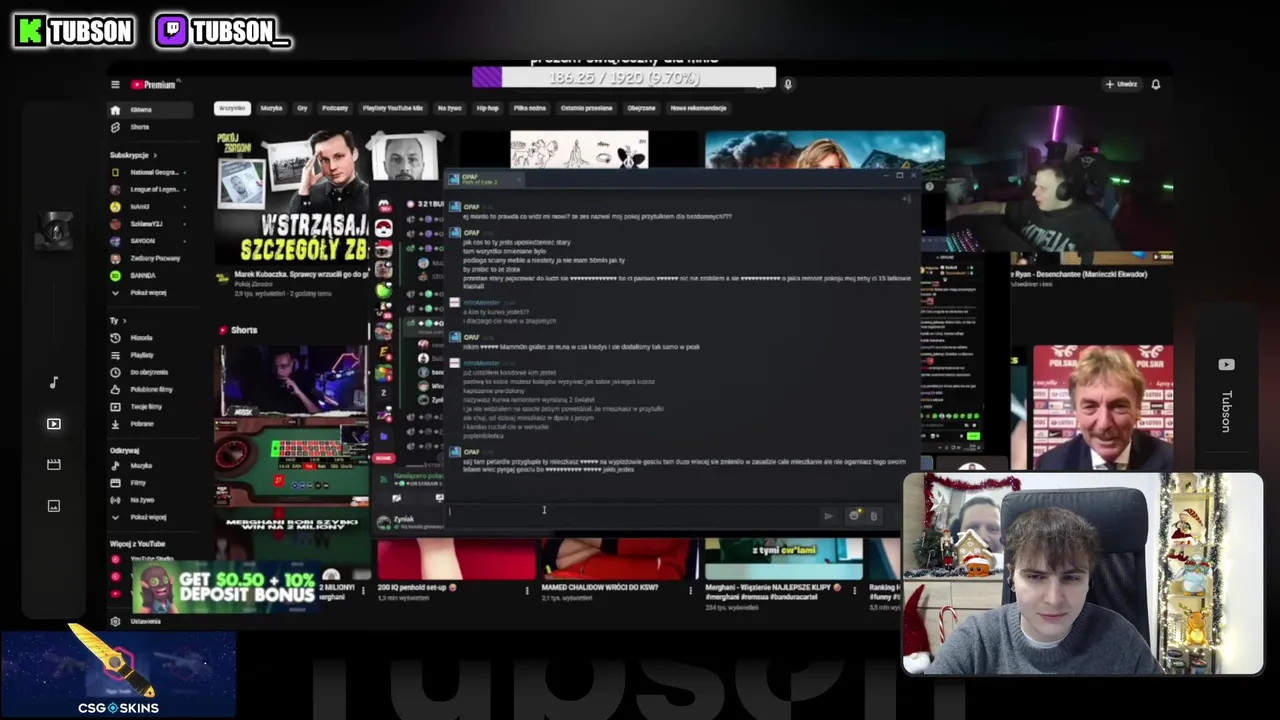1280x720 pixels.
Task: Select the Obejrzane filter chip
Action: coord(642,108)
